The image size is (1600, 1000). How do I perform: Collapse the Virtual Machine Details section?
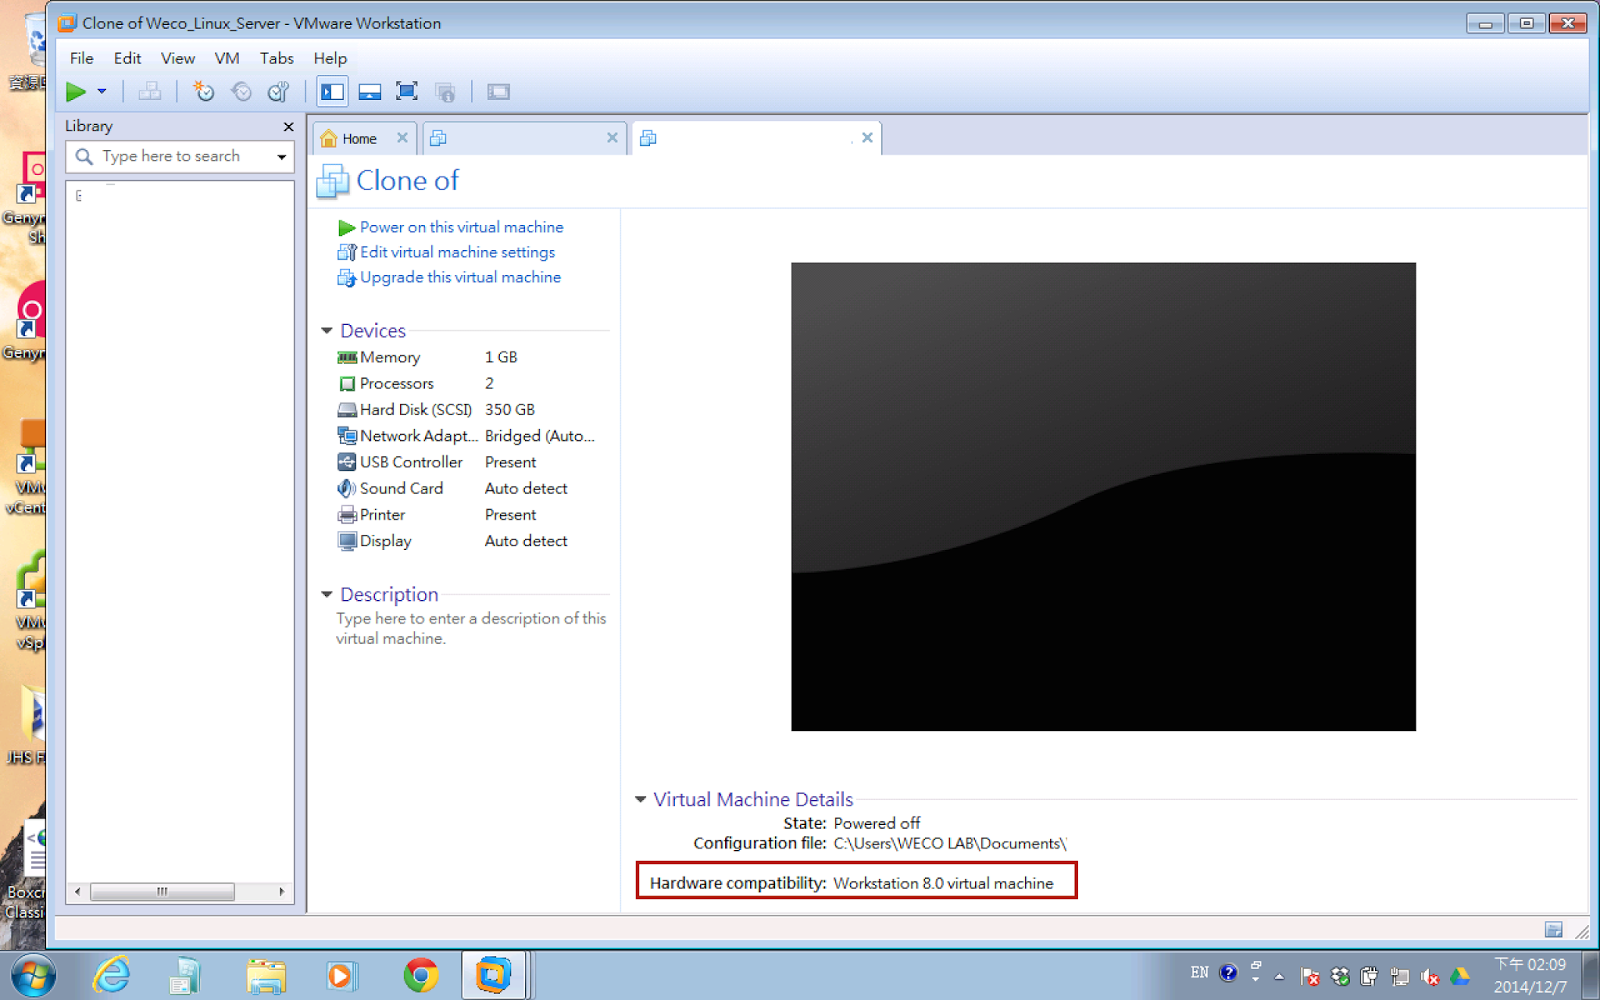tap(640, 799)
